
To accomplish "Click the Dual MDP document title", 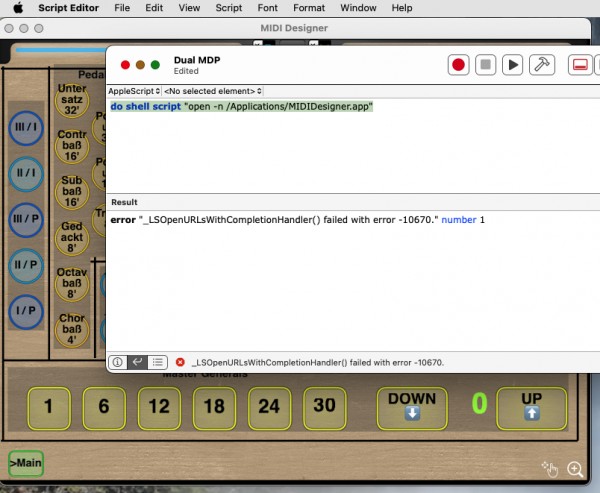I will (x=197, y=60).
